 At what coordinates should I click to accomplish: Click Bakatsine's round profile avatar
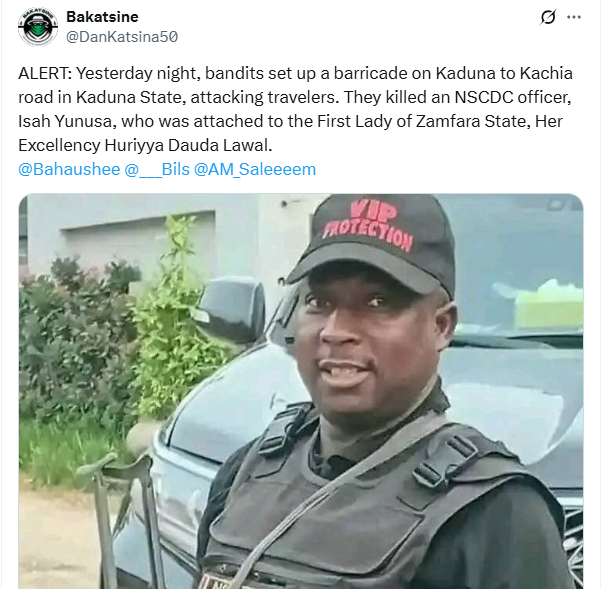[38, 27]
